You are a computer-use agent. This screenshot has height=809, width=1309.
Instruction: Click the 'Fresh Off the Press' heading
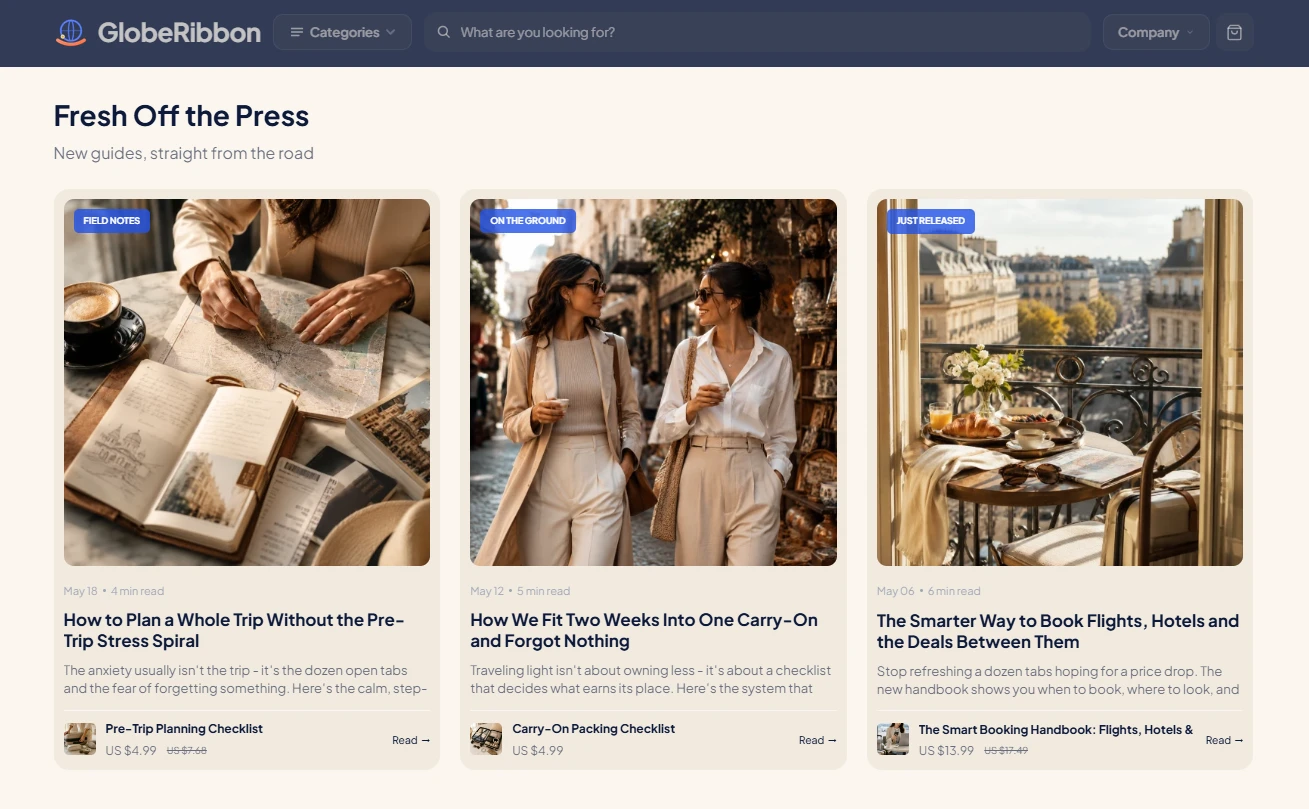coord(181,116)
